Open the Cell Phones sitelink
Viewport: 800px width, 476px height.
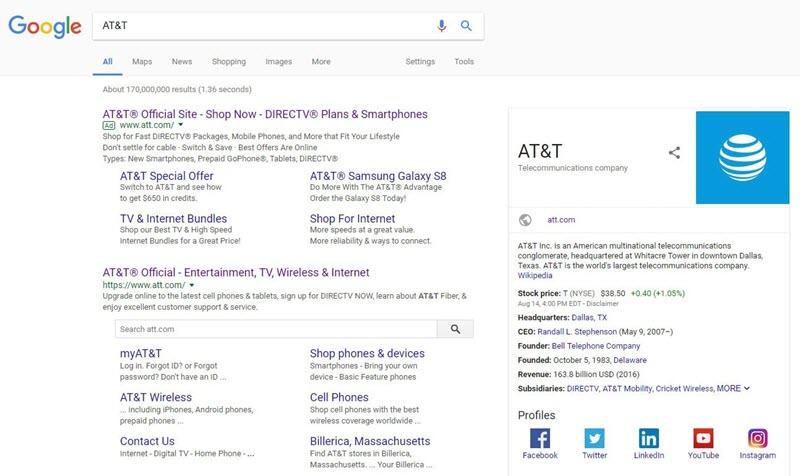[339, 397]
